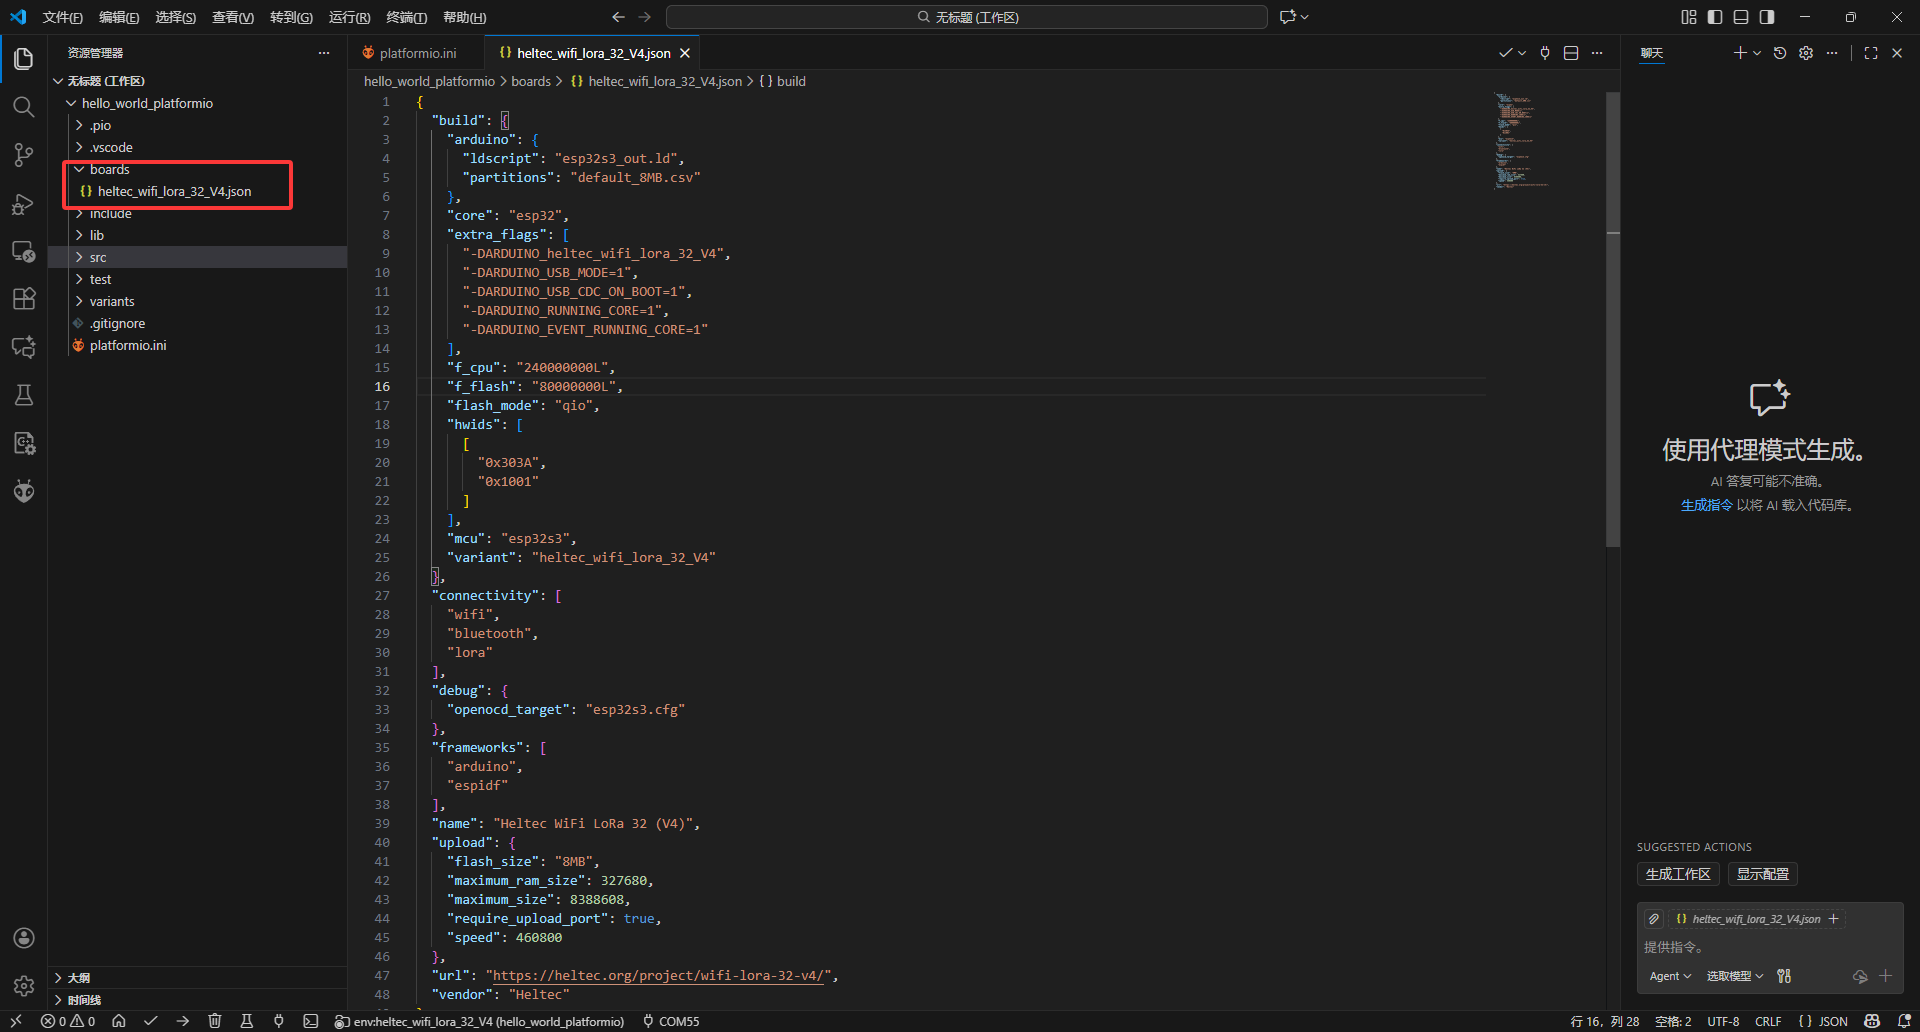Toggle the primary side bar visibility
This screenshot has width=1920, height=1032.
tap(1715, 17)
